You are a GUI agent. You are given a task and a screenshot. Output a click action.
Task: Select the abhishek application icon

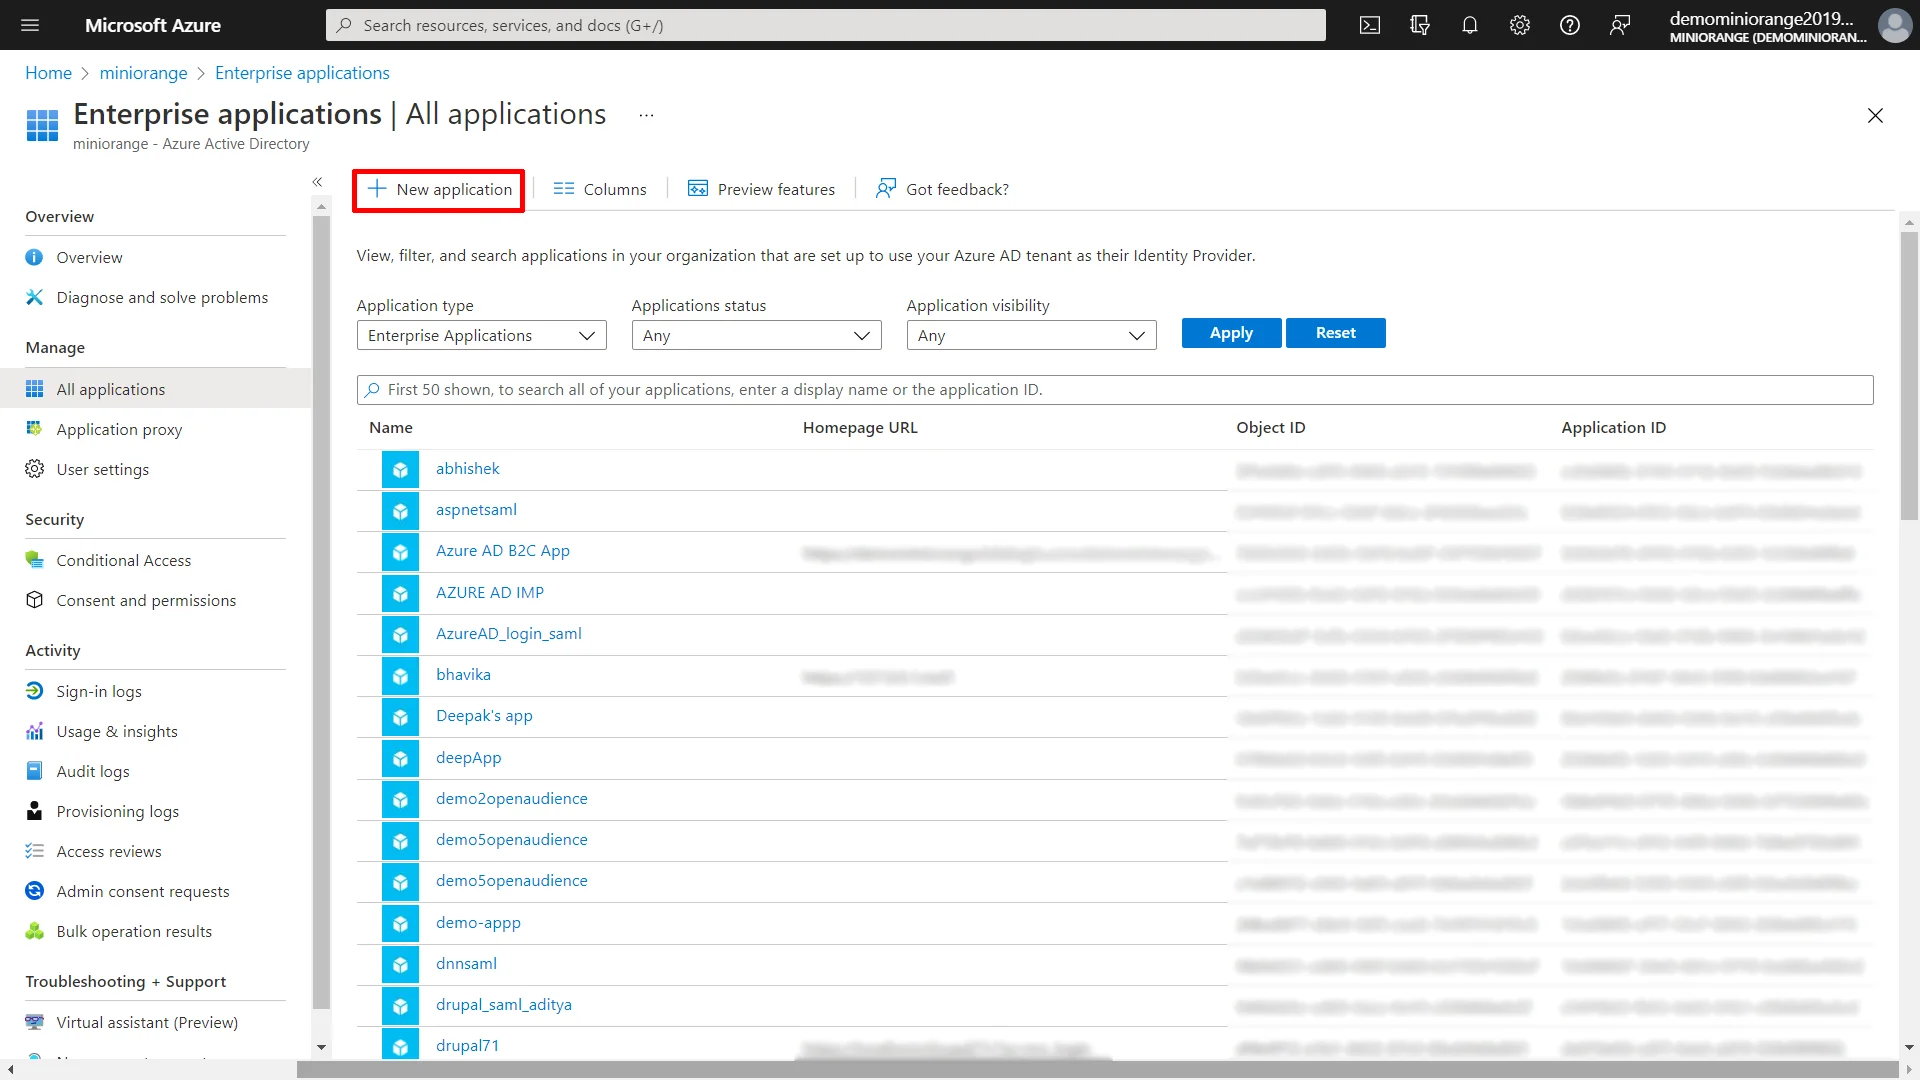401,469
